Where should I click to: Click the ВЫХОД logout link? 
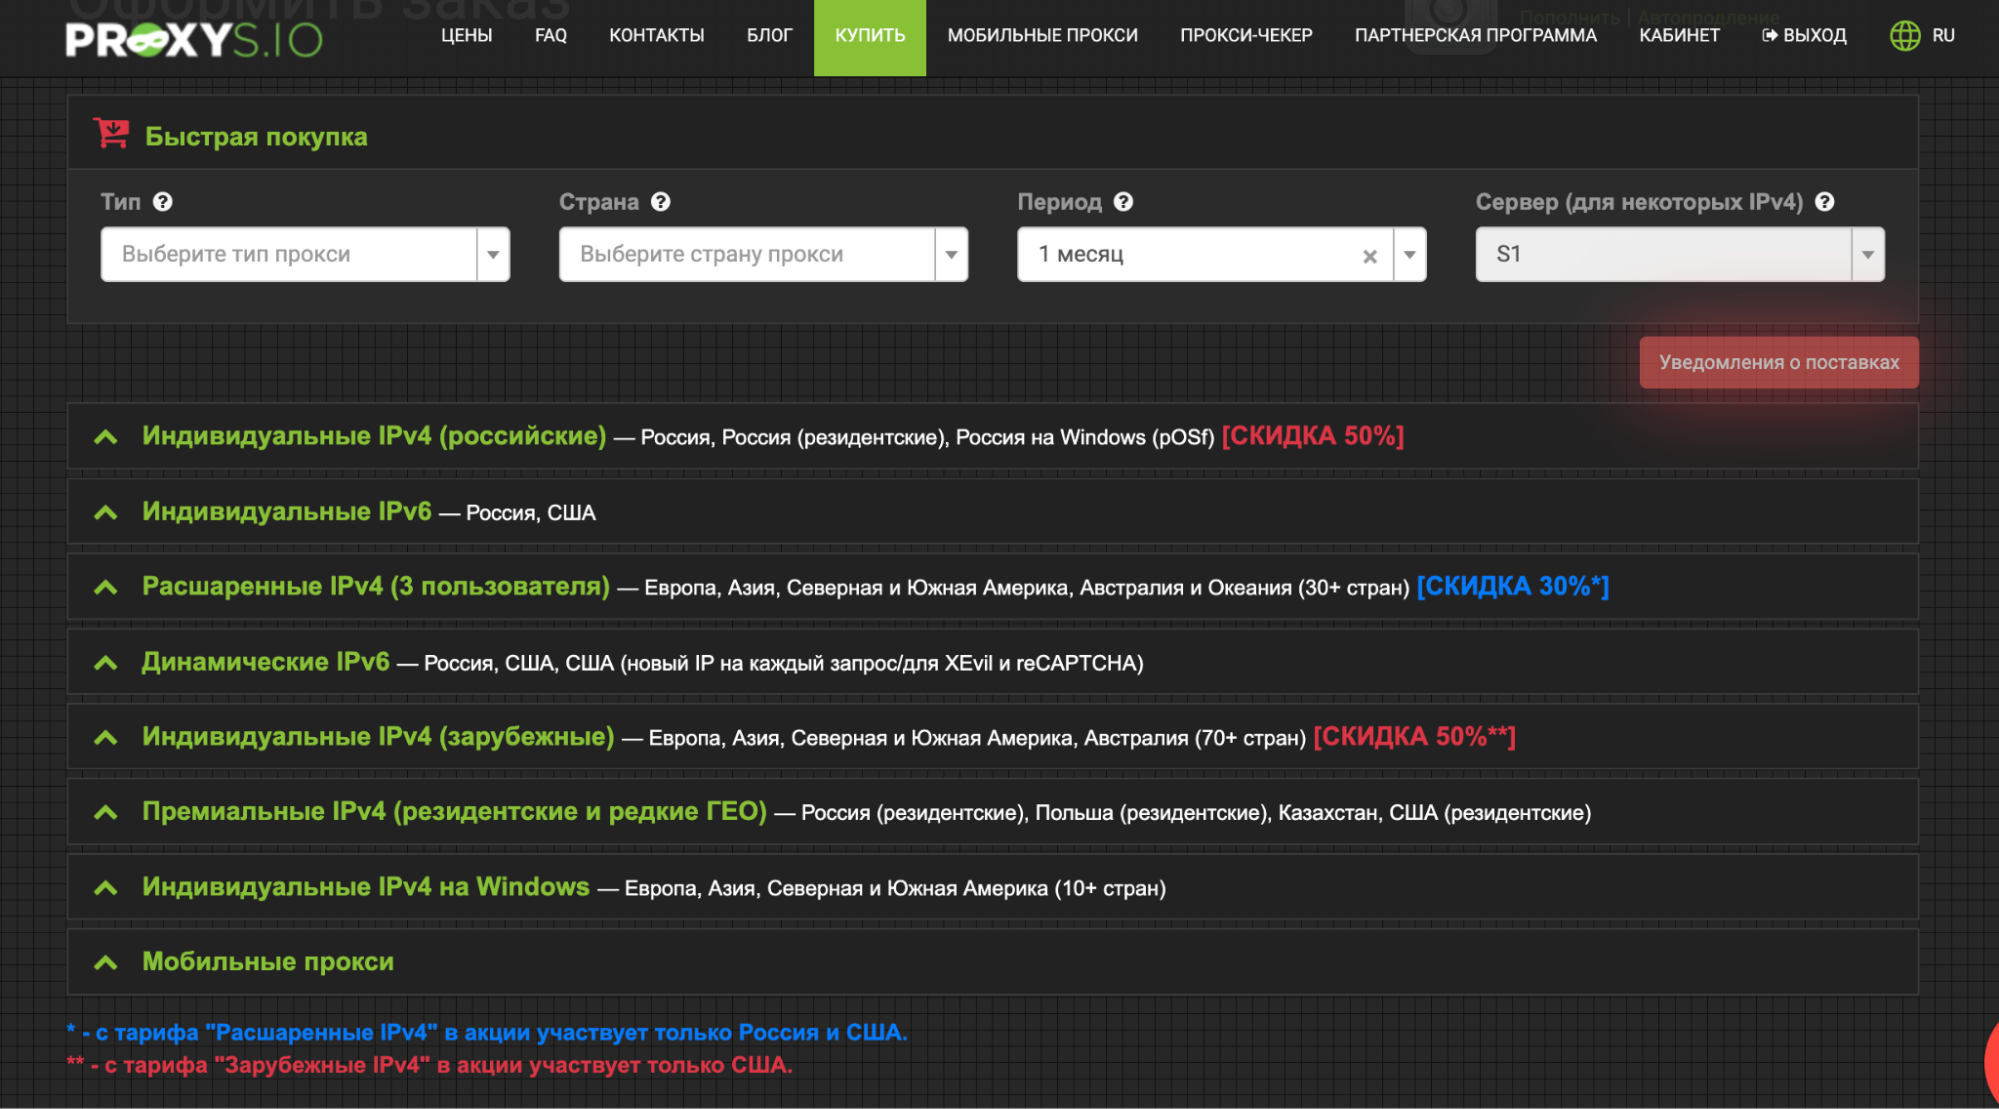click(1804, 35)
